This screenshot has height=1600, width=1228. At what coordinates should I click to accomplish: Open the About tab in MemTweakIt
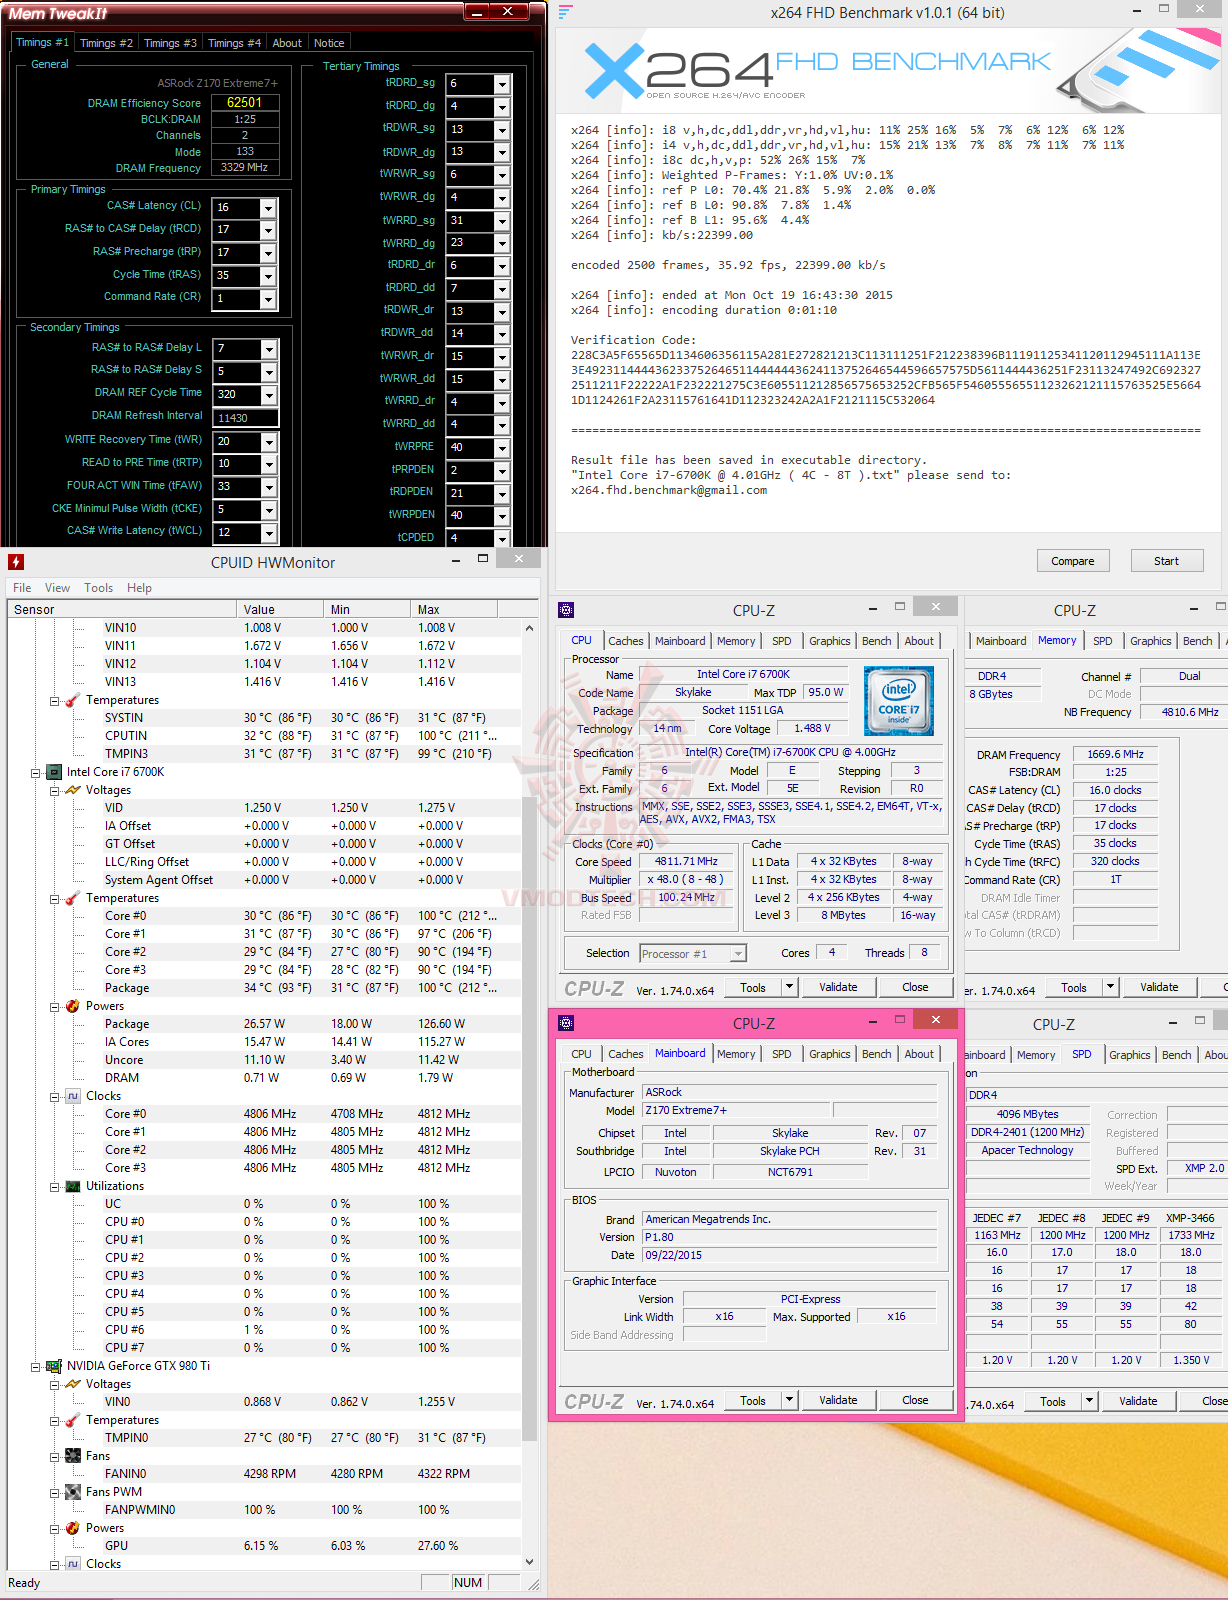tap(287, 43)
